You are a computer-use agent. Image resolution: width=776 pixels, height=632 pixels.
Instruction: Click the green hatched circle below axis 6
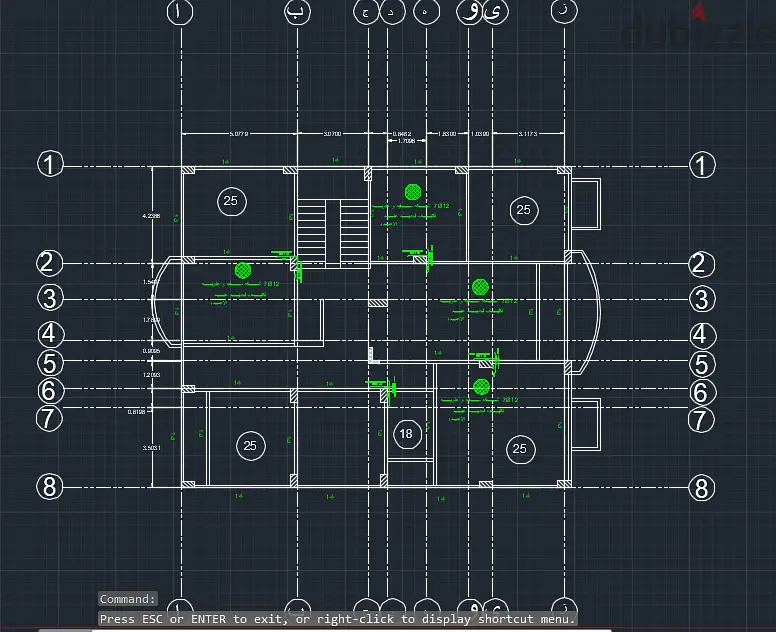coord(481,387)
